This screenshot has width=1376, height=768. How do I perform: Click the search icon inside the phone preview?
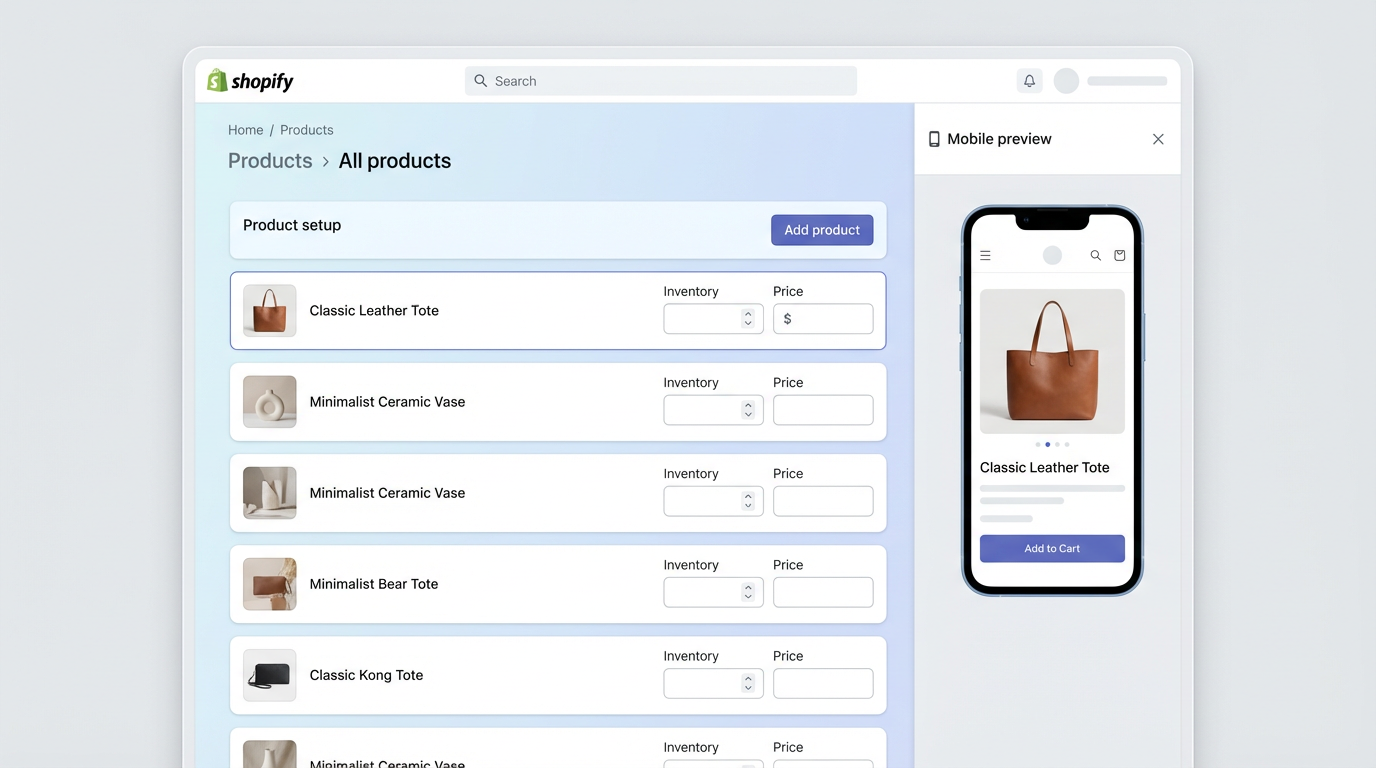point(1095,255)
